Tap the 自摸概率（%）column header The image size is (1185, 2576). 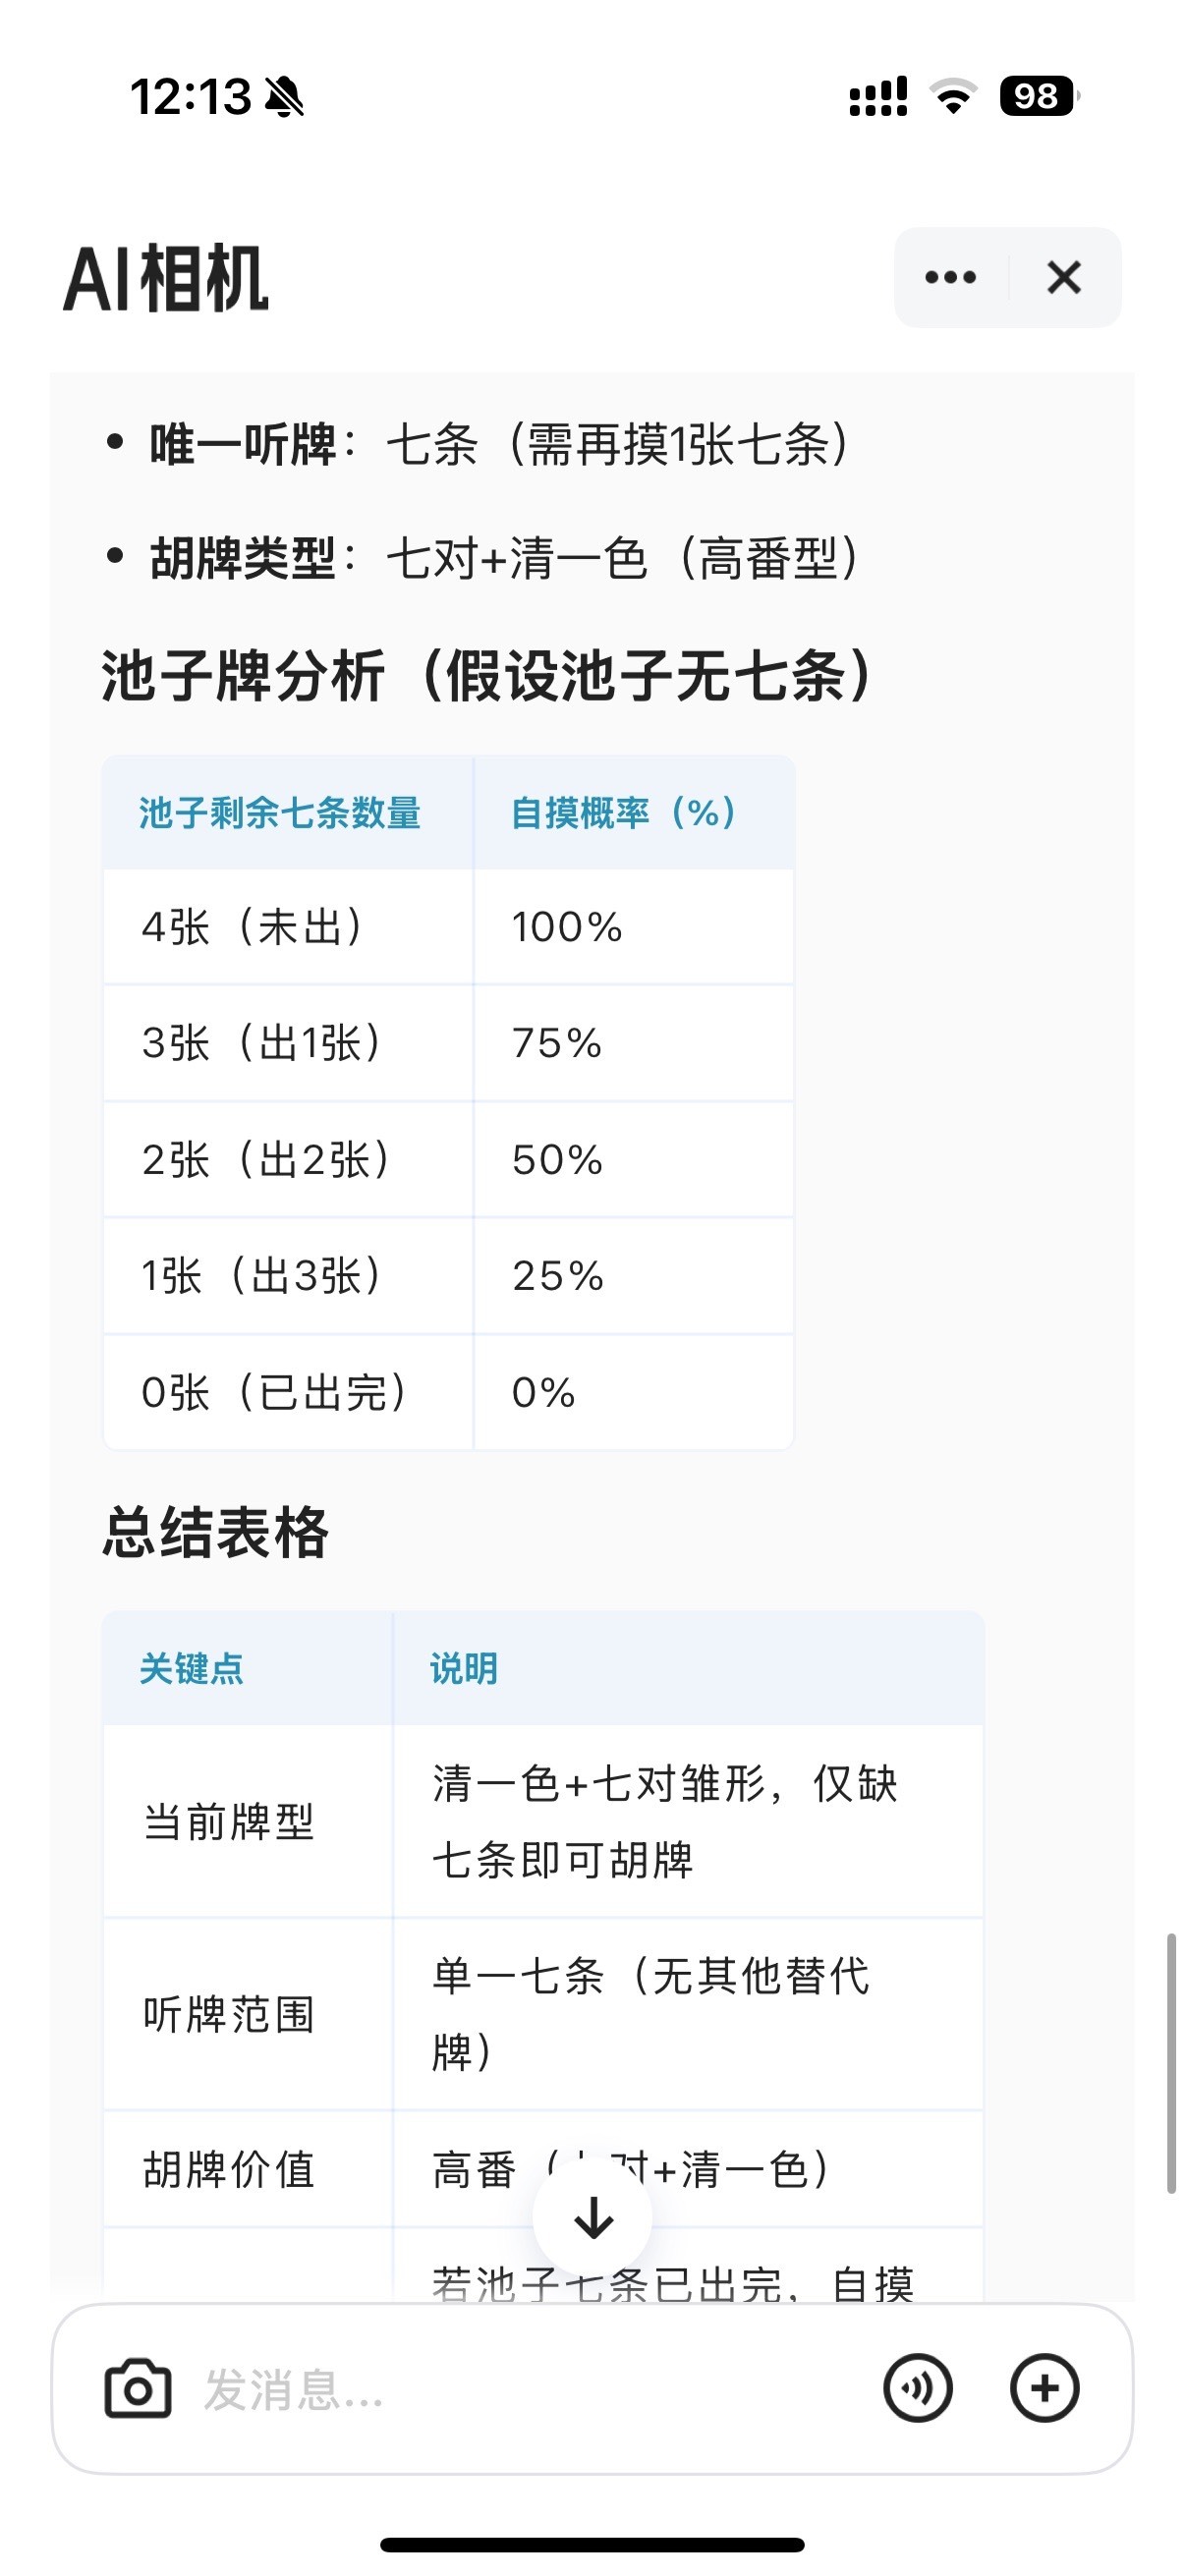(x=624, y=813)
